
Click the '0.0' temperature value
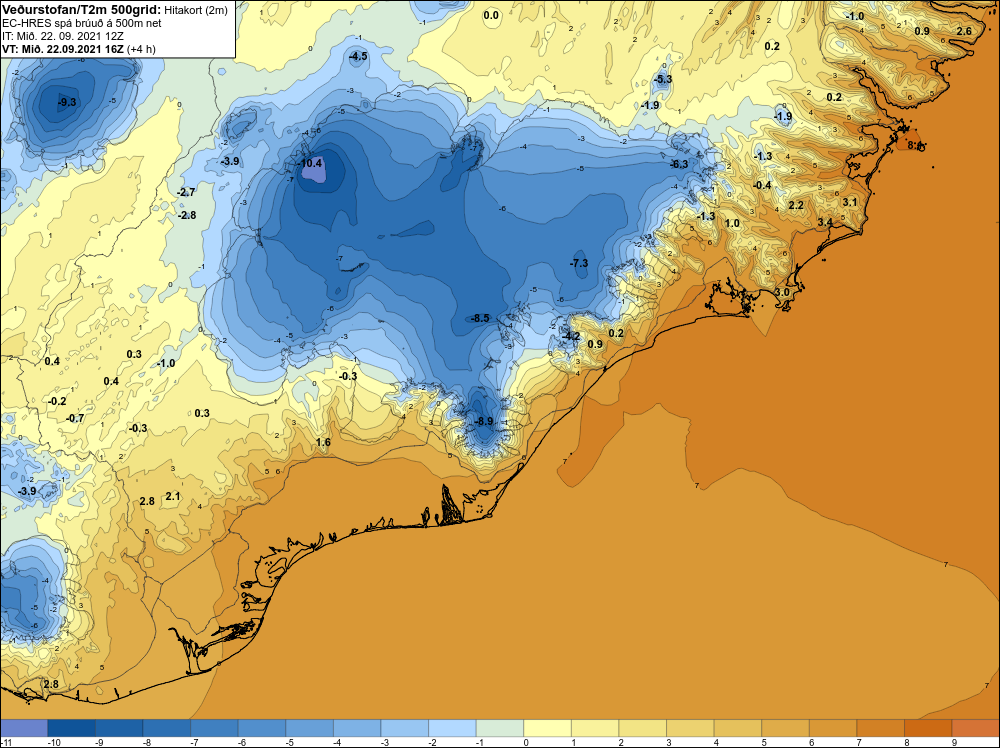coord(491,15)
